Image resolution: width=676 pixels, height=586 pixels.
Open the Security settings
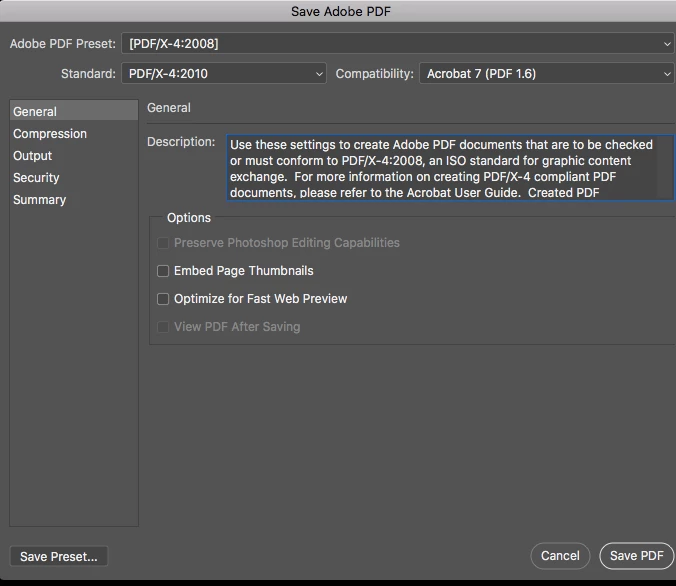point(74,178)
